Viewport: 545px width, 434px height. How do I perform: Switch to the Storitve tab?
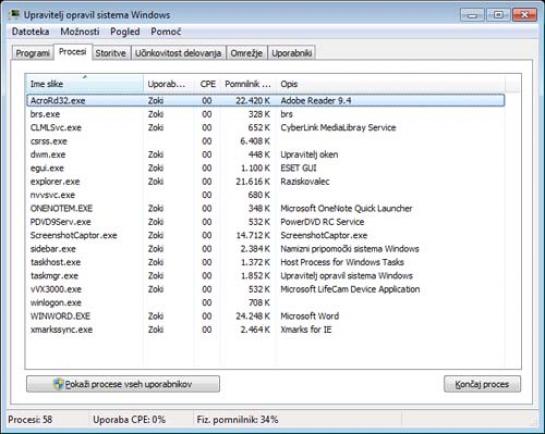111,53
